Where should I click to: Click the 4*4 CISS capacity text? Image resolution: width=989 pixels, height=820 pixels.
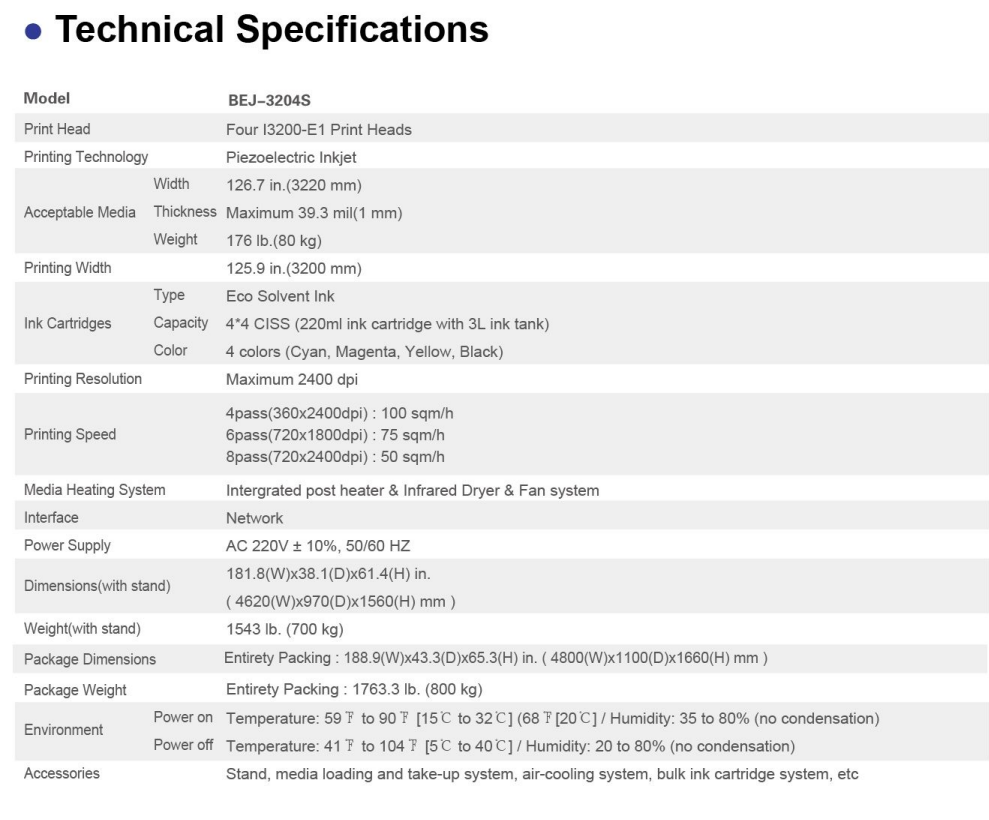click(x=388, y=324)
